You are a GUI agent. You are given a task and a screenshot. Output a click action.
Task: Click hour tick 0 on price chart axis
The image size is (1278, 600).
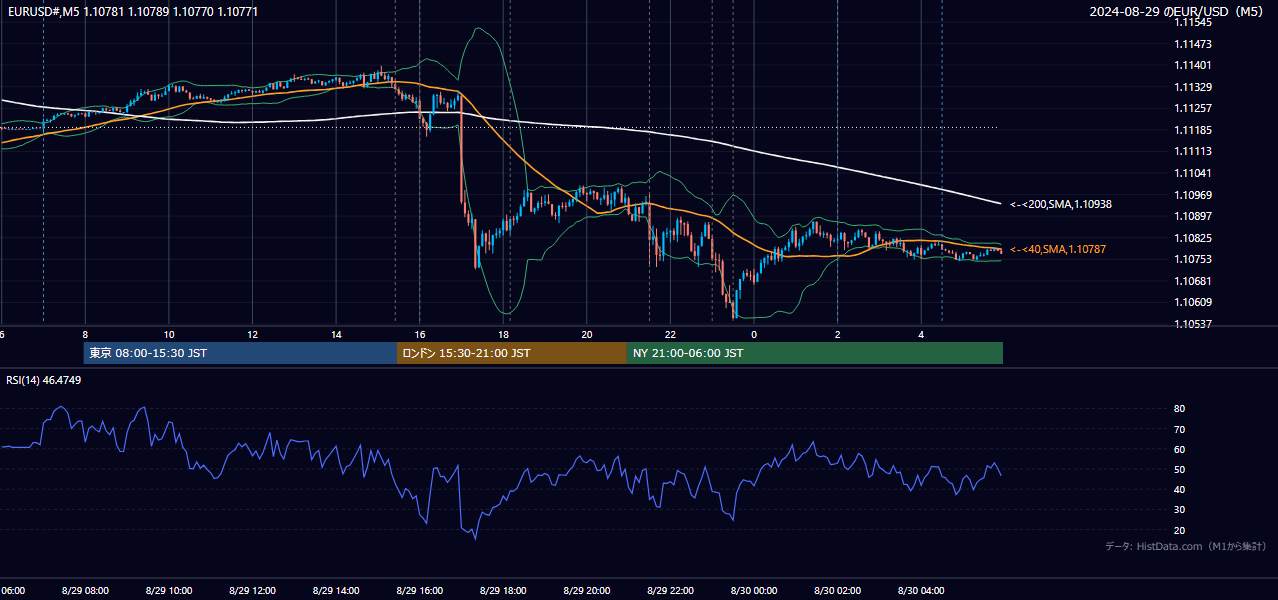[754, 334]
